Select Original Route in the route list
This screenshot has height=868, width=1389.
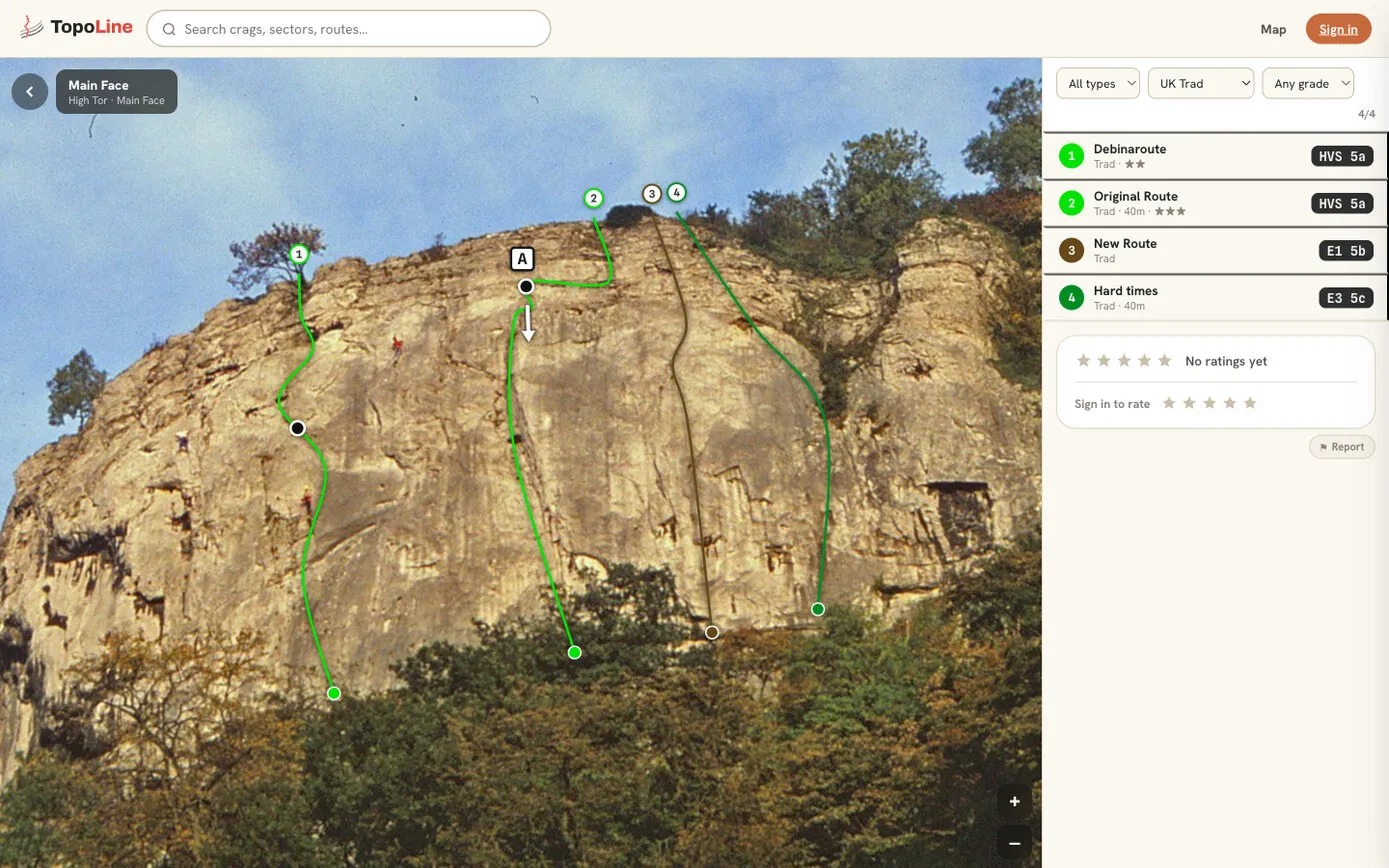(1215, 203)
